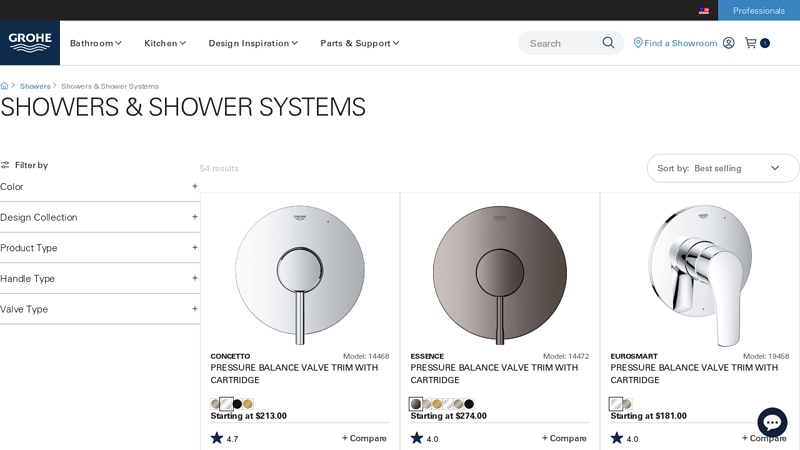Image resolution: width=800 pixels, height=450 pixels.
Task: Open the Kitchen menu
Action: [x=165, y=43]
